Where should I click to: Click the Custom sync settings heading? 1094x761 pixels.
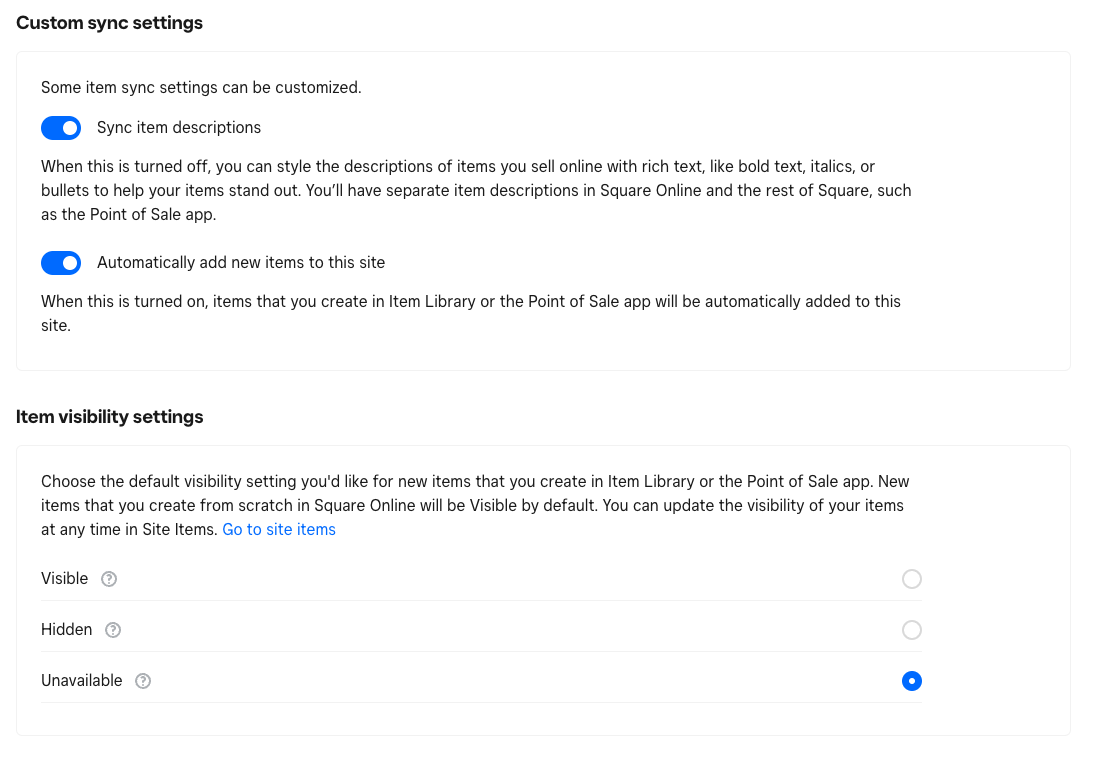(x=109, y=23)
